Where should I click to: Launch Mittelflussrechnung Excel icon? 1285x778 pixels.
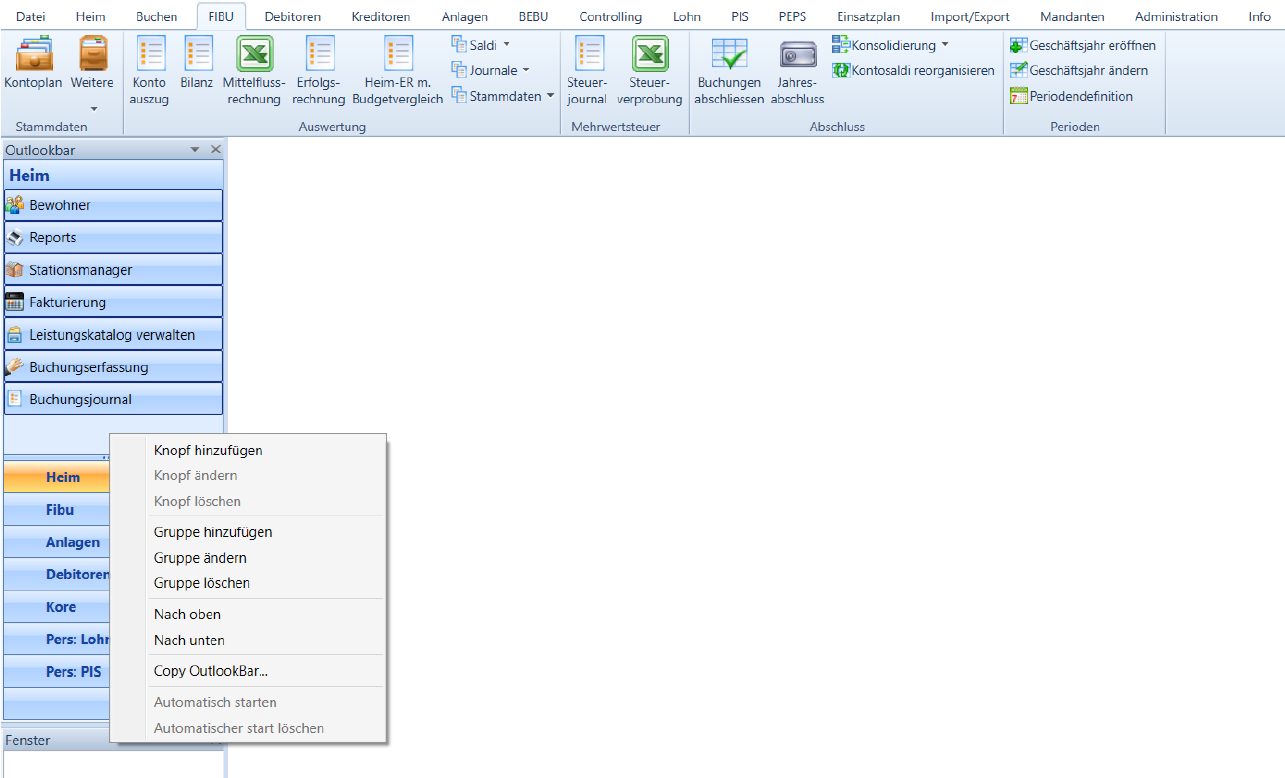pos(254,55)
